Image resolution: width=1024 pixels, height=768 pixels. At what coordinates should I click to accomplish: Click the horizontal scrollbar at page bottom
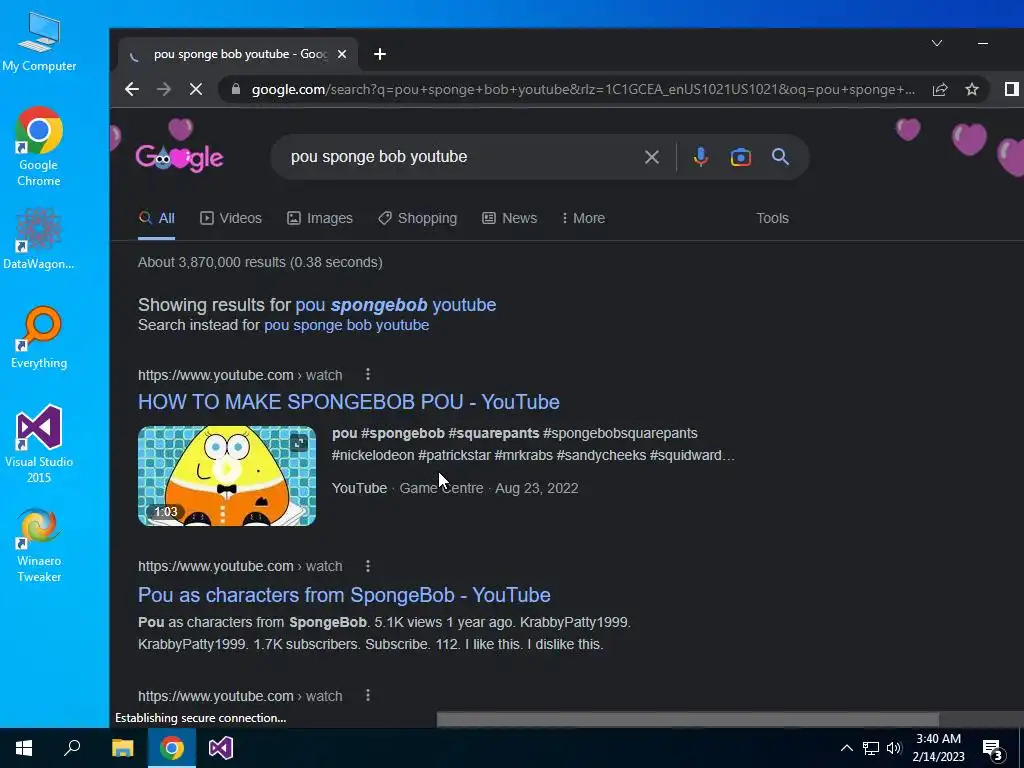coord(687,720)
